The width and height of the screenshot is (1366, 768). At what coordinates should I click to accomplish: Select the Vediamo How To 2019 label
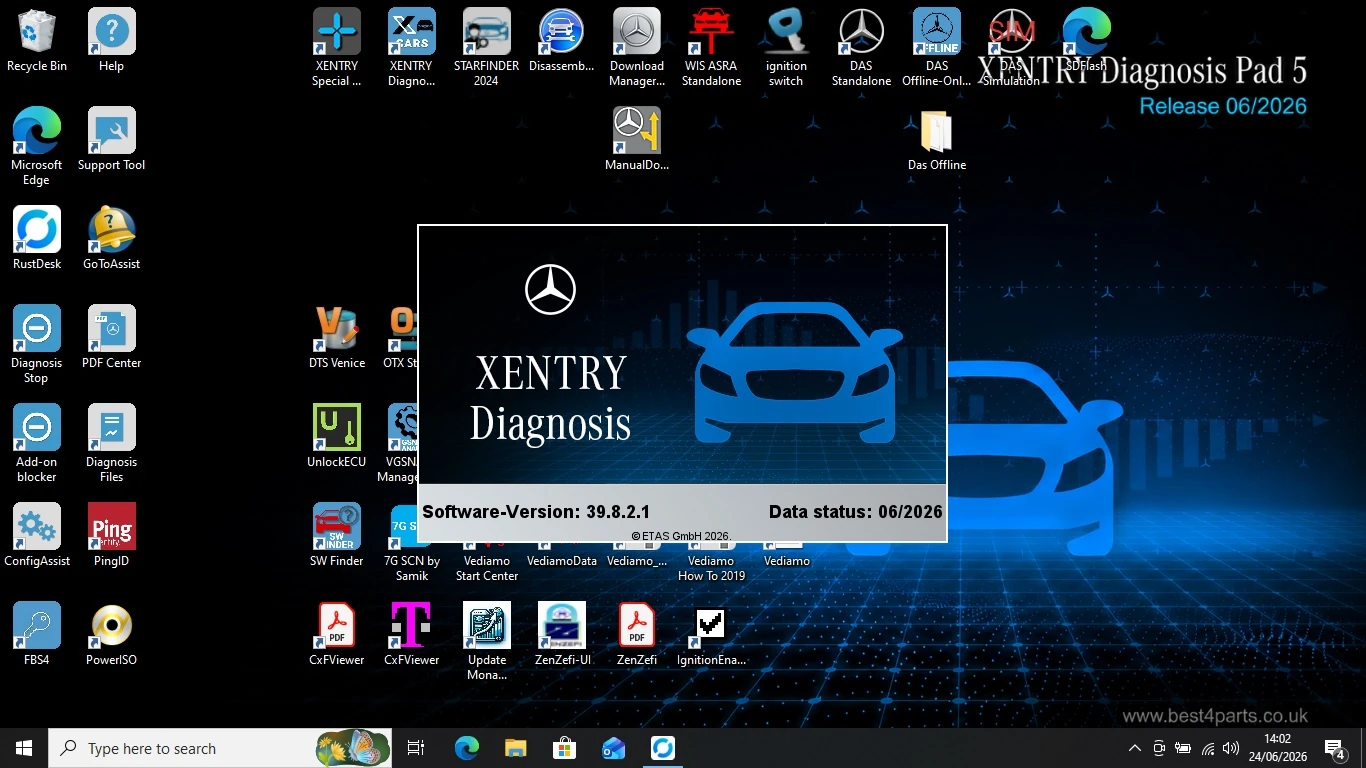tap(712, 568)
